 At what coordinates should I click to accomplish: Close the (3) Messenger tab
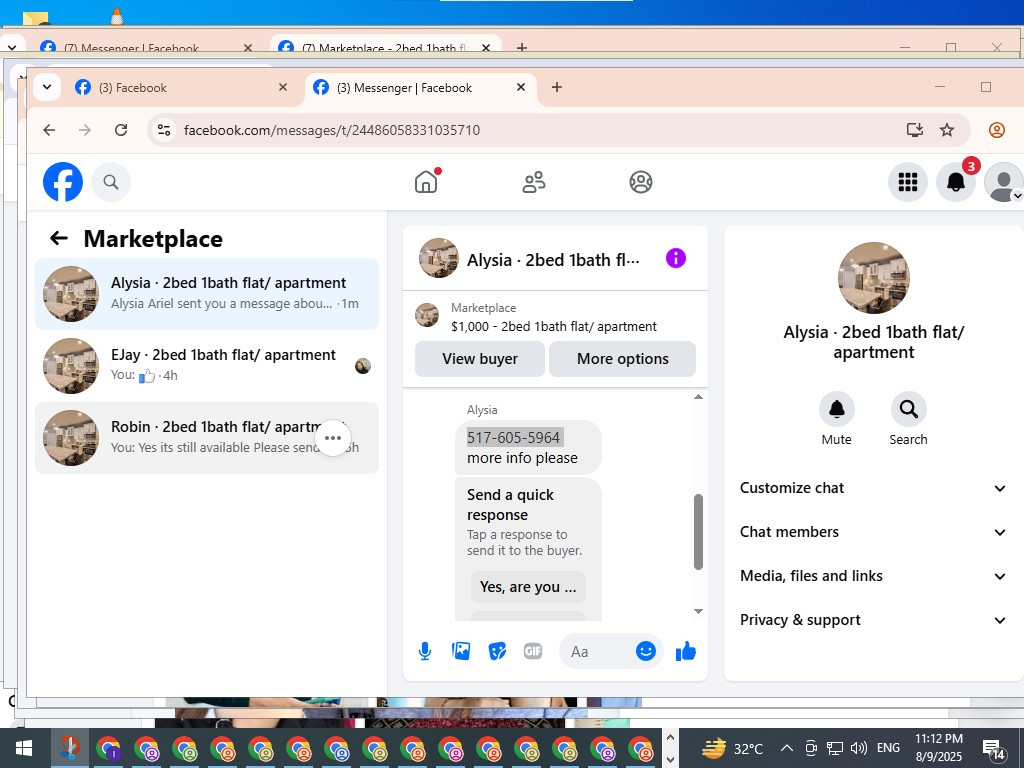[520, 87]
